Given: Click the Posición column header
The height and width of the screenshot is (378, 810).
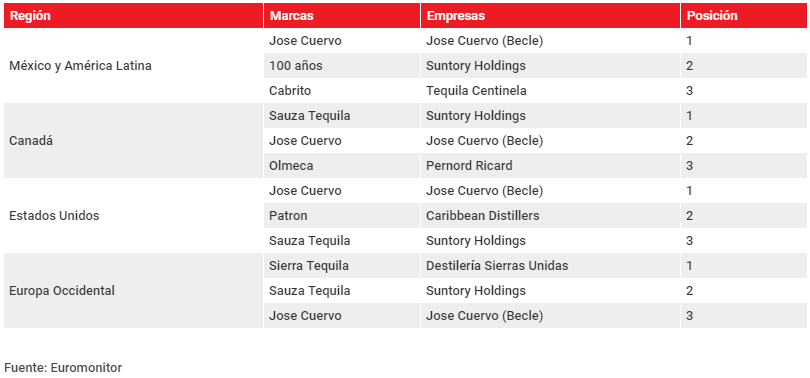Looking at the screenshot, I should coord(743,15).
